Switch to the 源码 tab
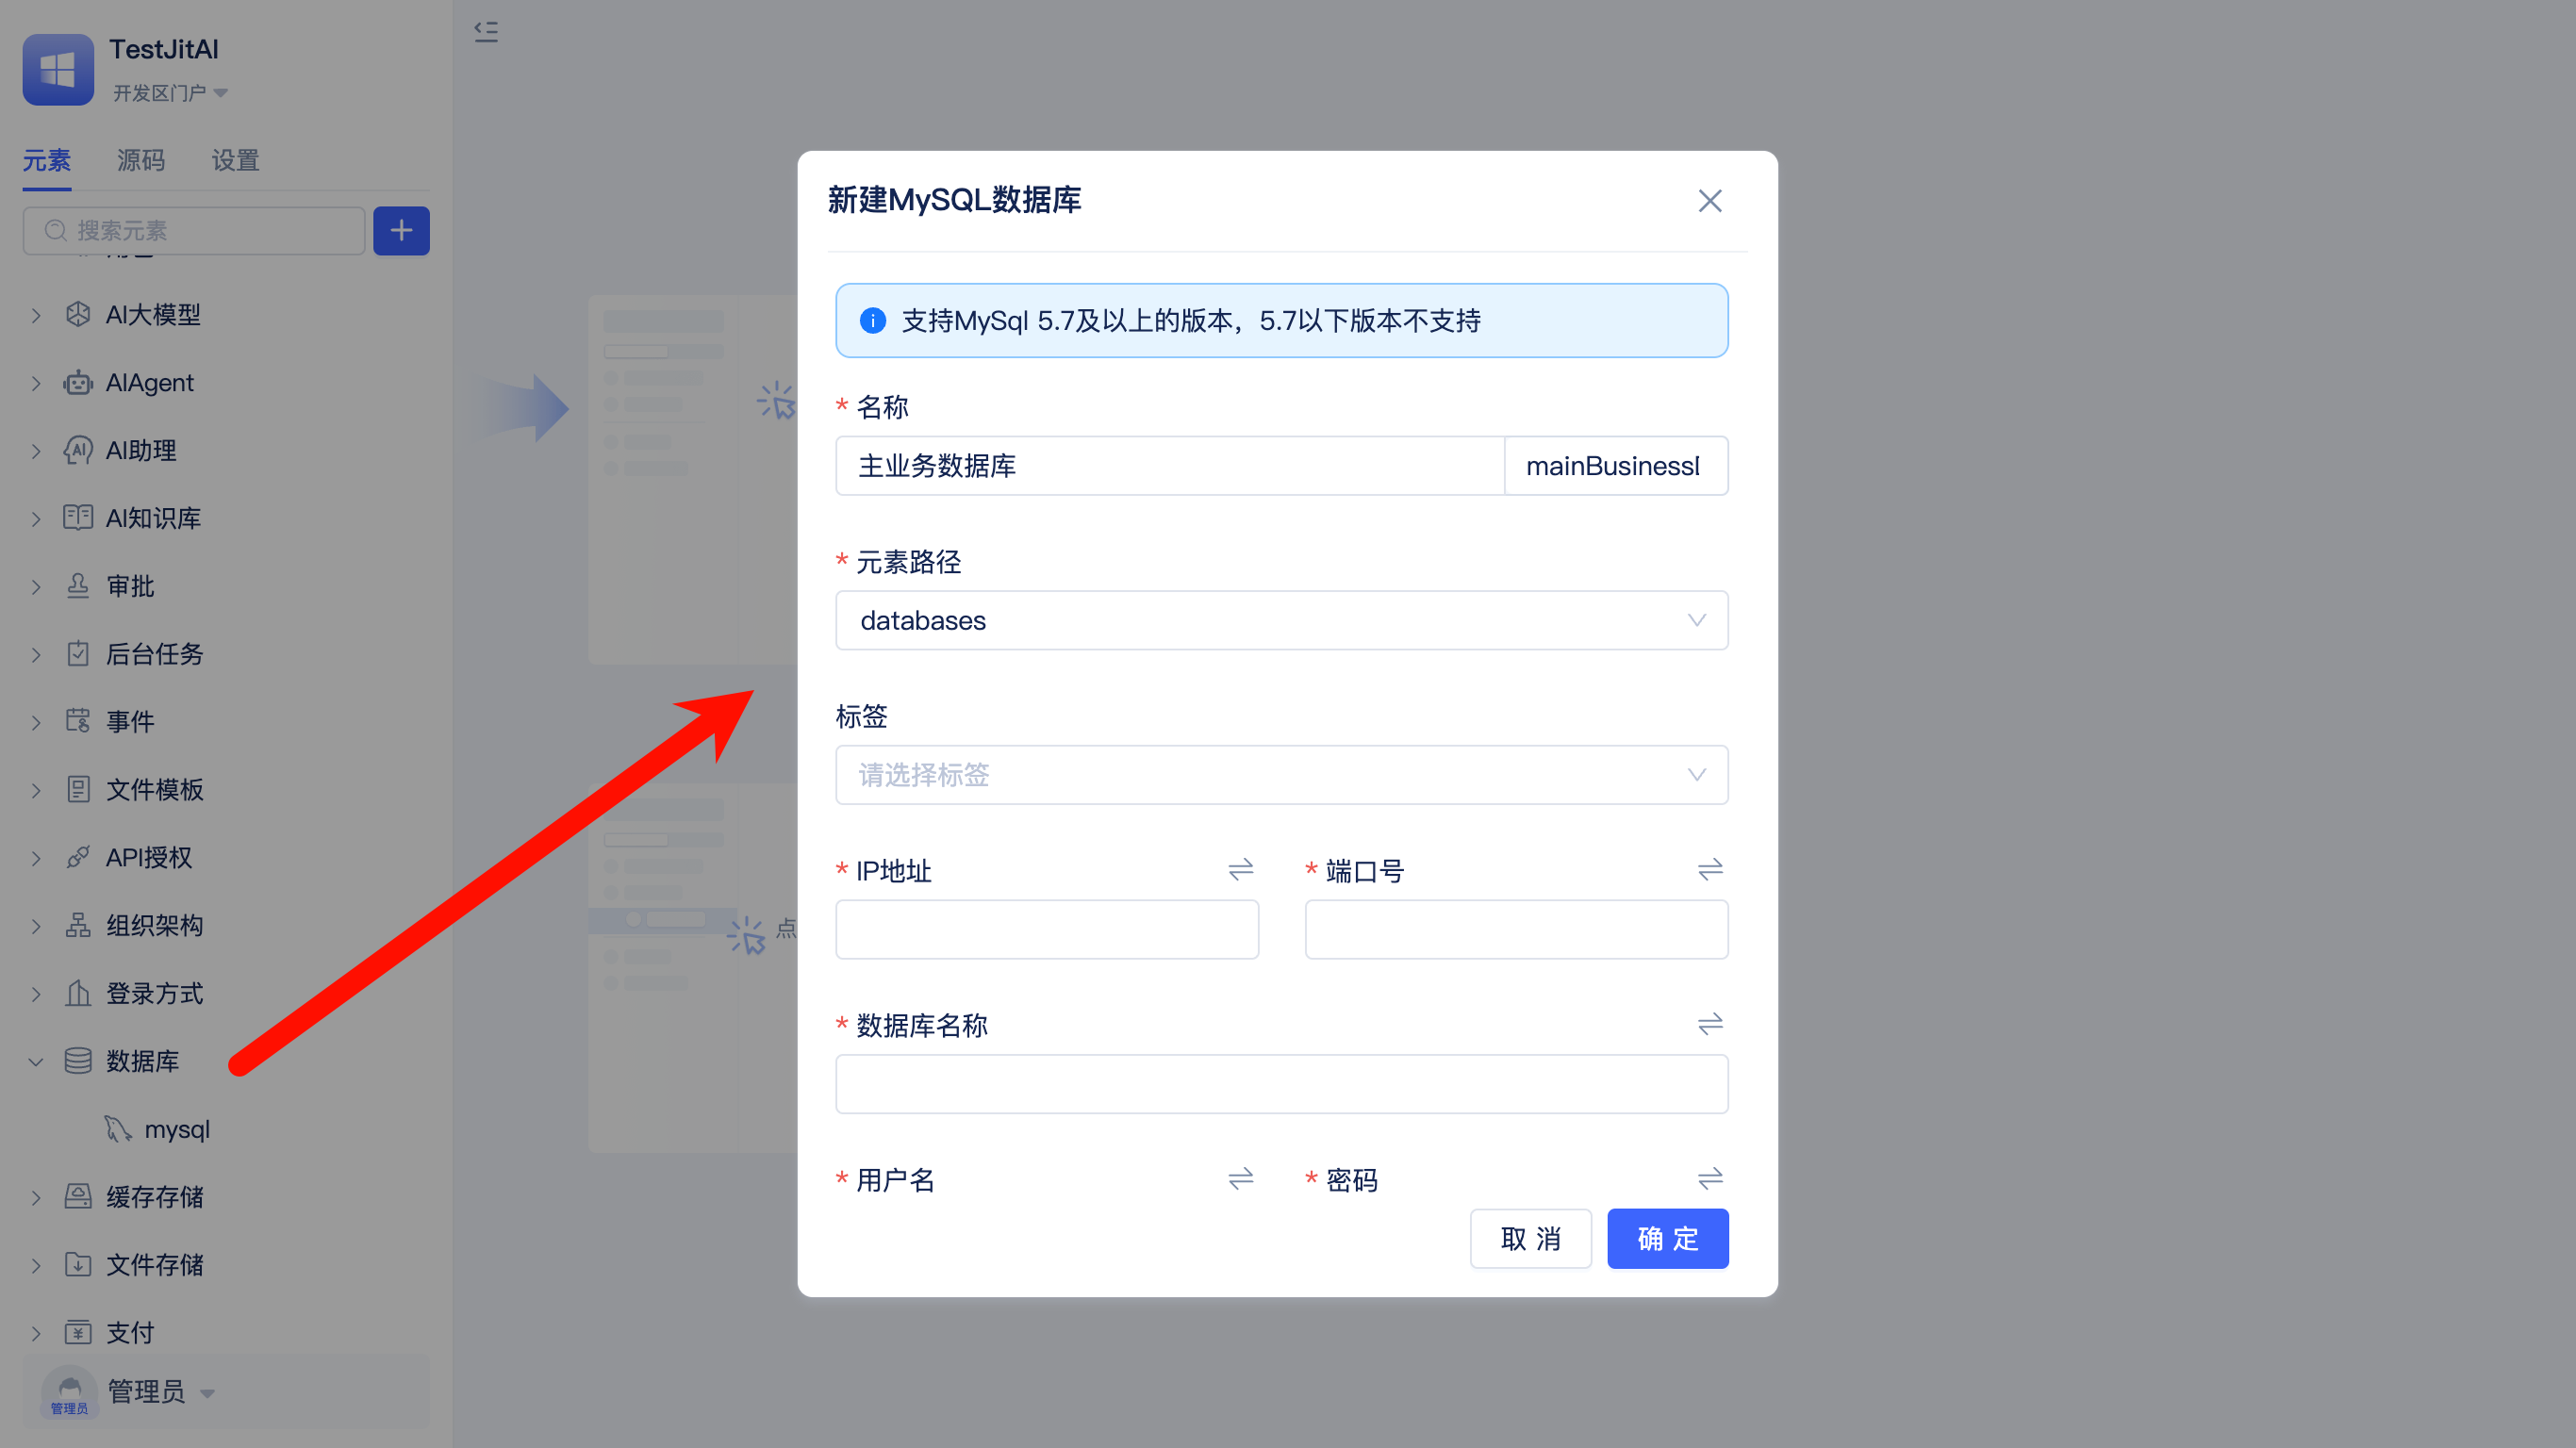Viewport: 2576px width, 1448px height. pos(141,160)
